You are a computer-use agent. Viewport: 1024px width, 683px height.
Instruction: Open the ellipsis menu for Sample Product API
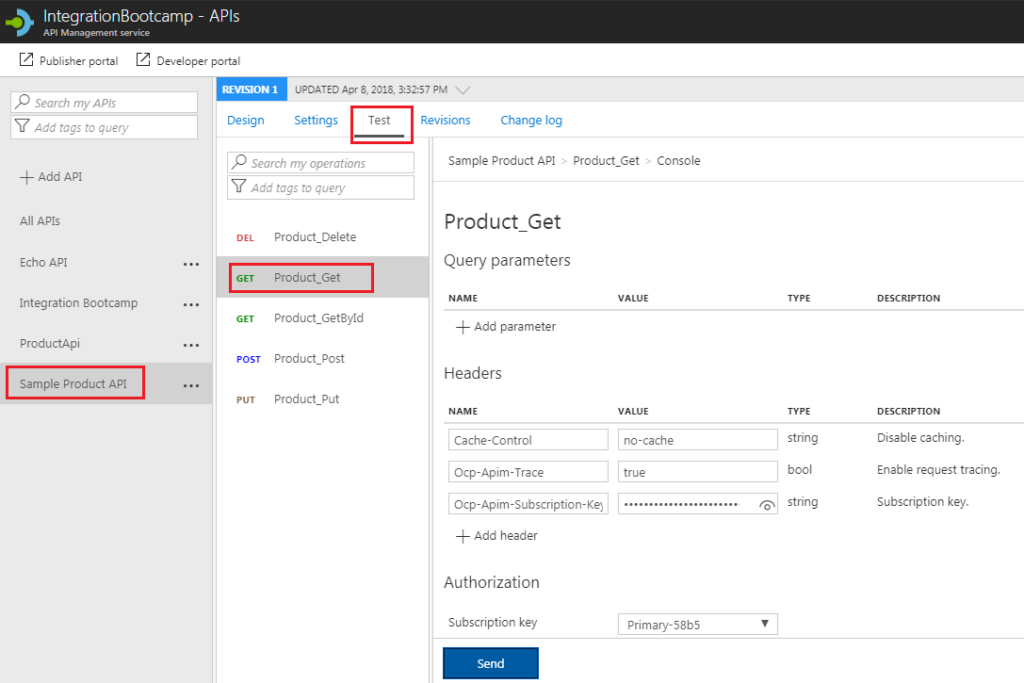191,385
